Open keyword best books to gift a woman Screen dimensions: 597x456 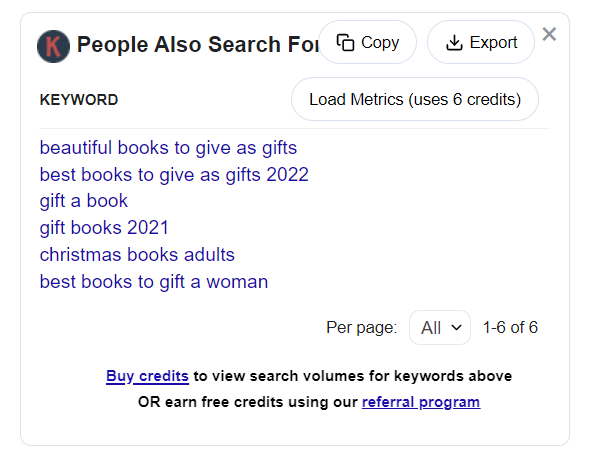pos(154,282)
